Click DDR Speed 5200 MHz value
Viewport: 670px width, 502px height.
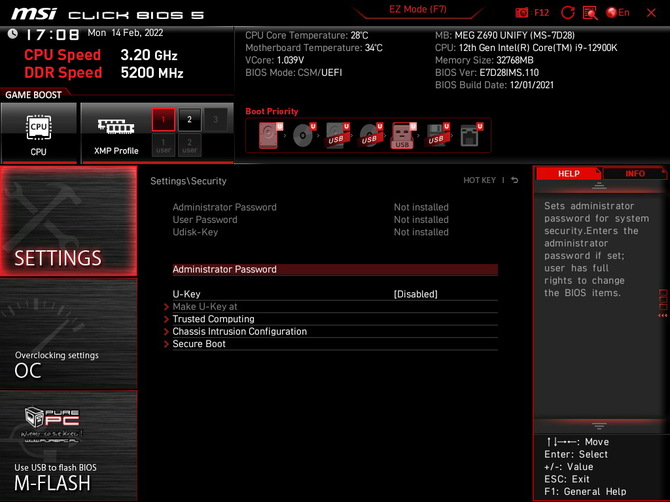(x=152, y=73)
